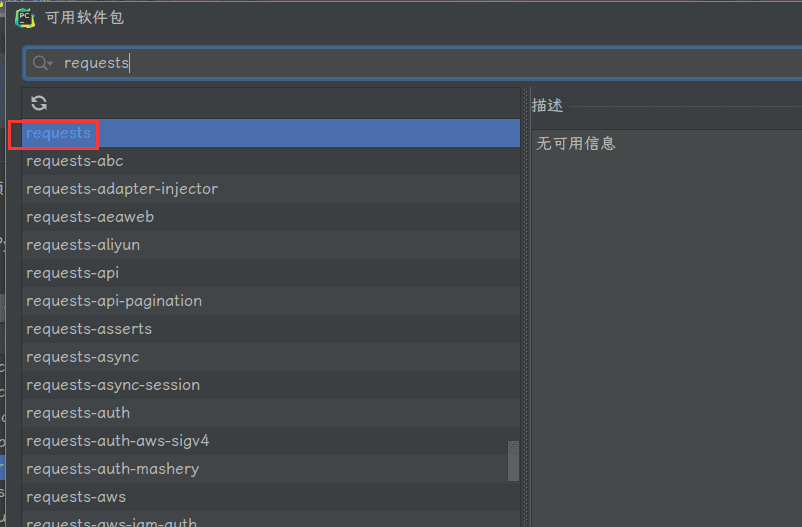Select requests-api package

click(73, 273)
